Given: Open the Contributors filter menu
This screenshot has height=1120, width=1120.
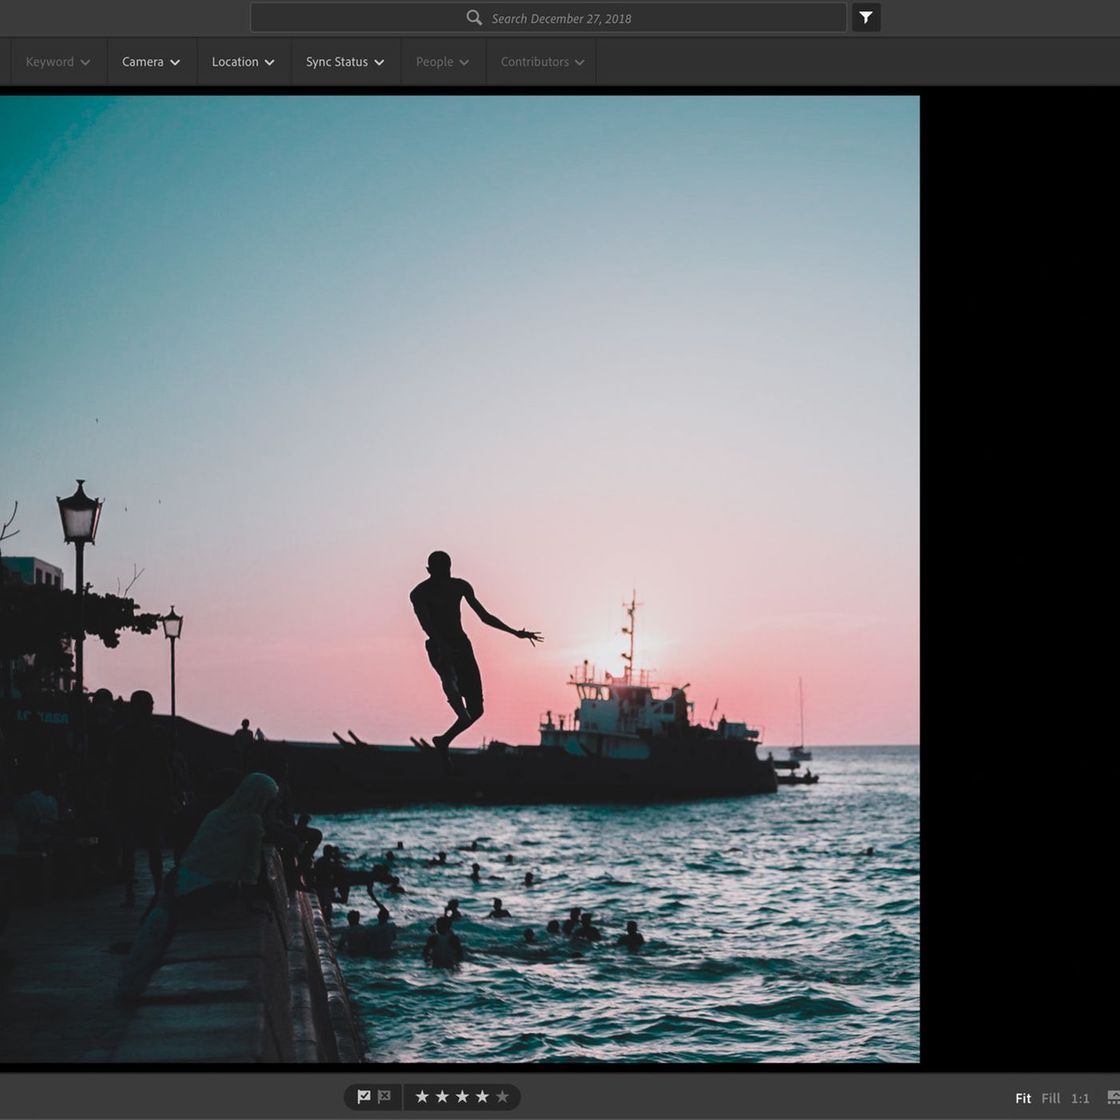Looking at the screenshot, I should (540, 61).
